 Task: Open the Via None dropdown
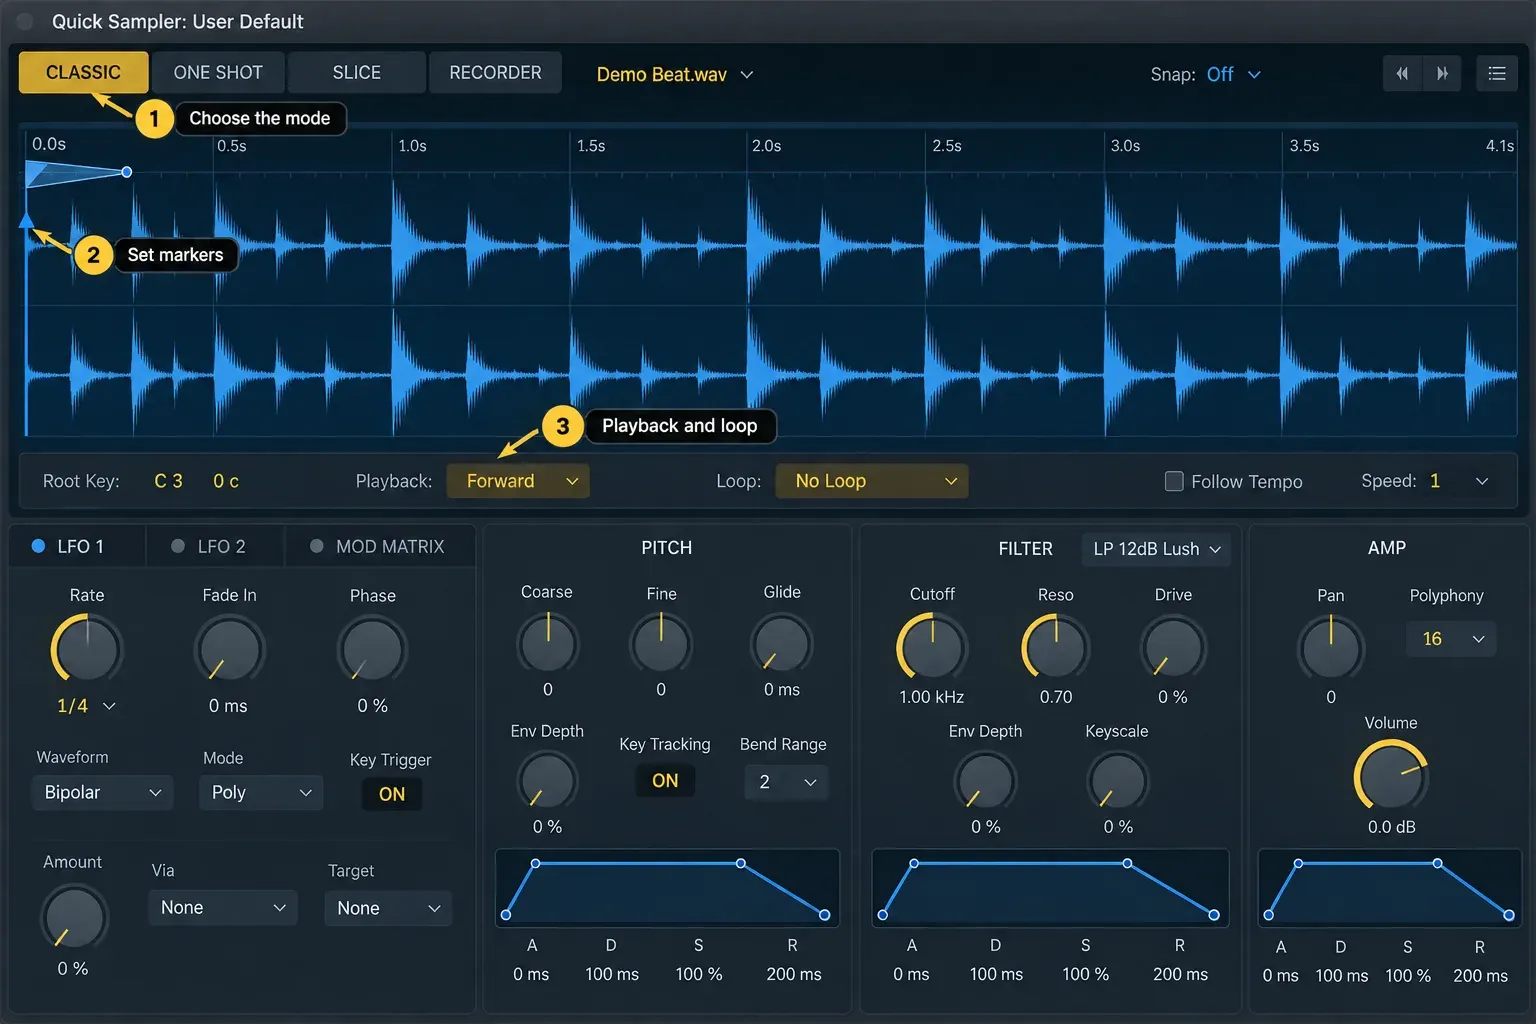click(x=223, y=907)
